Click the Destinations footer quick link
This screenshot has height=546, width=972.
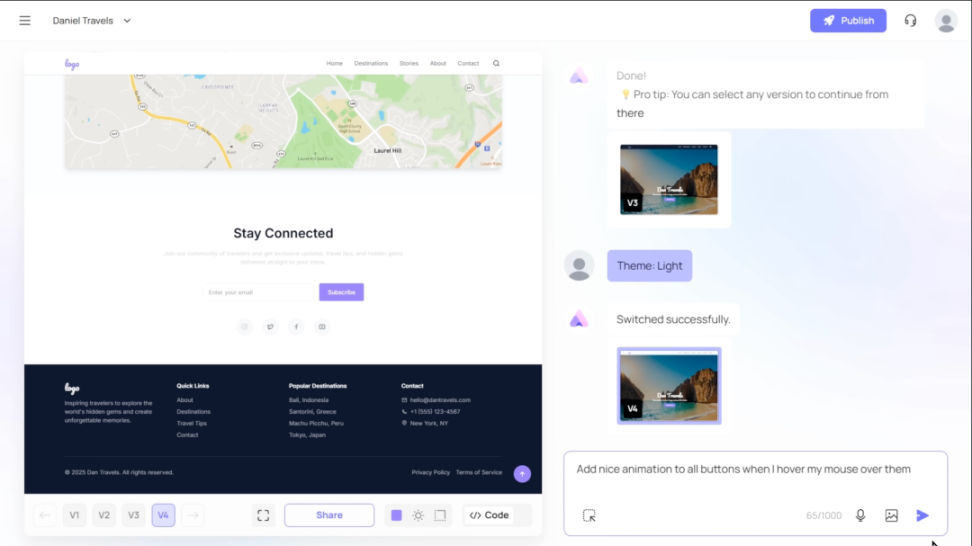pos(193,412)
